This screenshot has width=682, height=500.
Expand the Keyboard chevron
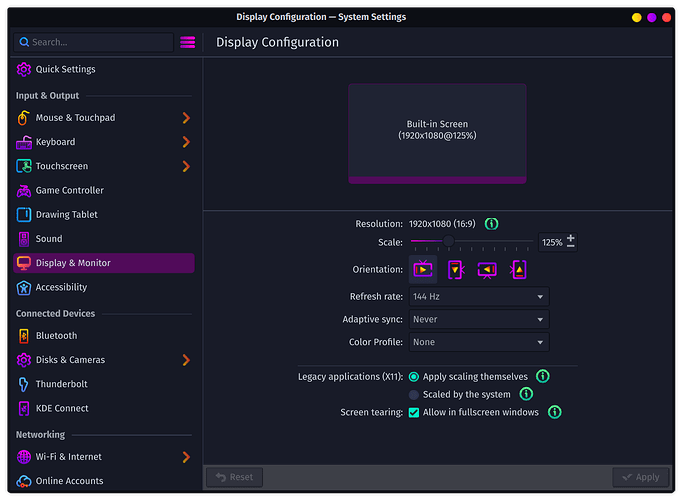tap(186, 142)
